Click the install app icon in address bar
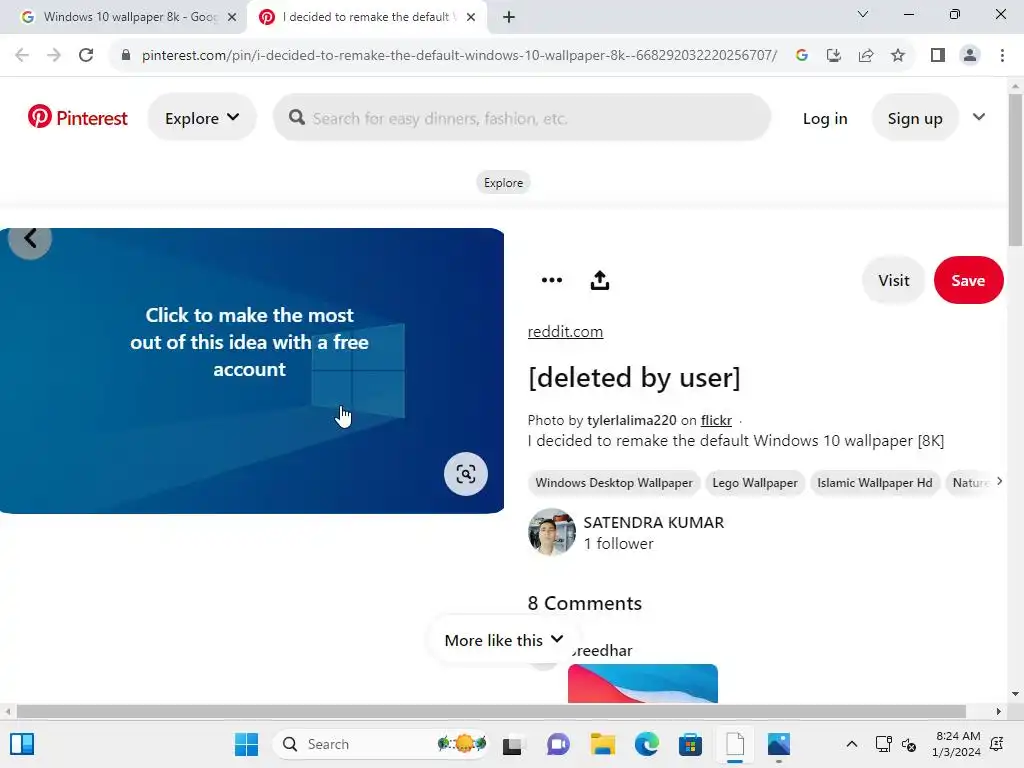Screen dimensions: 1024x768 click(x=834, y=56)
